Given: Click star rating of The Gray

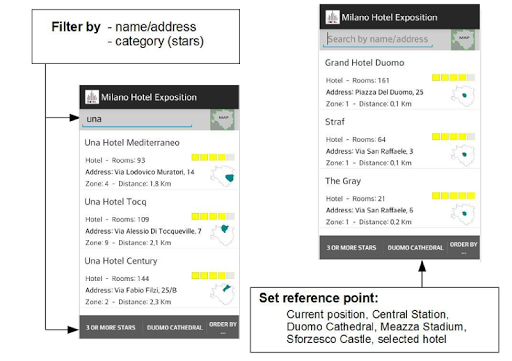Looking at the screenshot, I should click(x=453, y=196).
